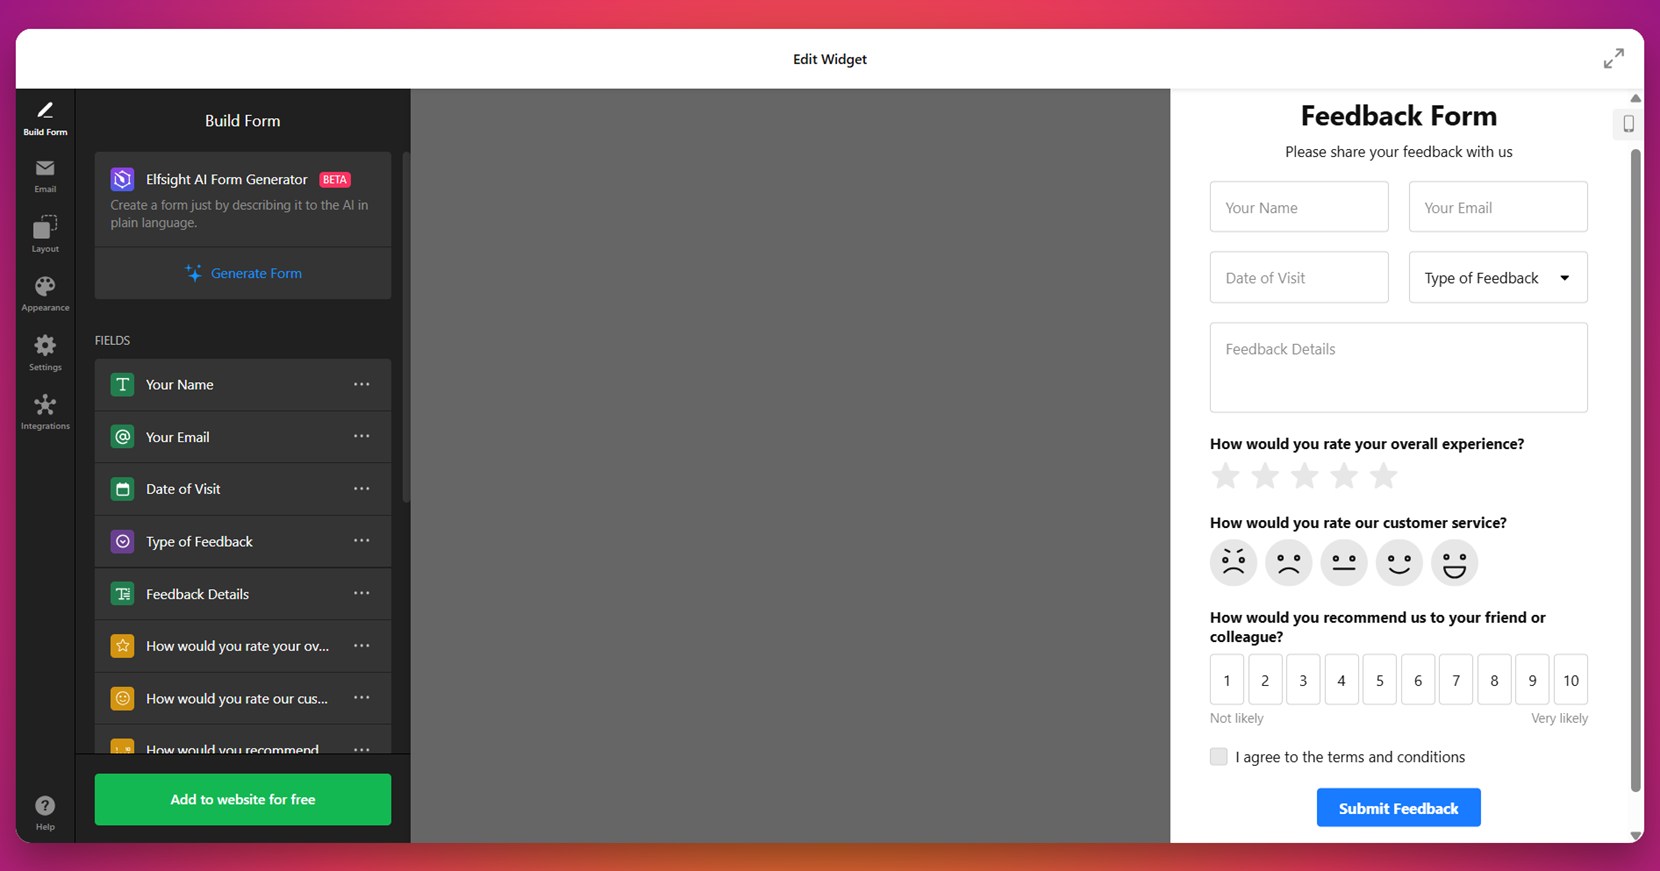Click the Your Email input in preview
Screen dimensions: 1660x871
[x=1498, y=207]
